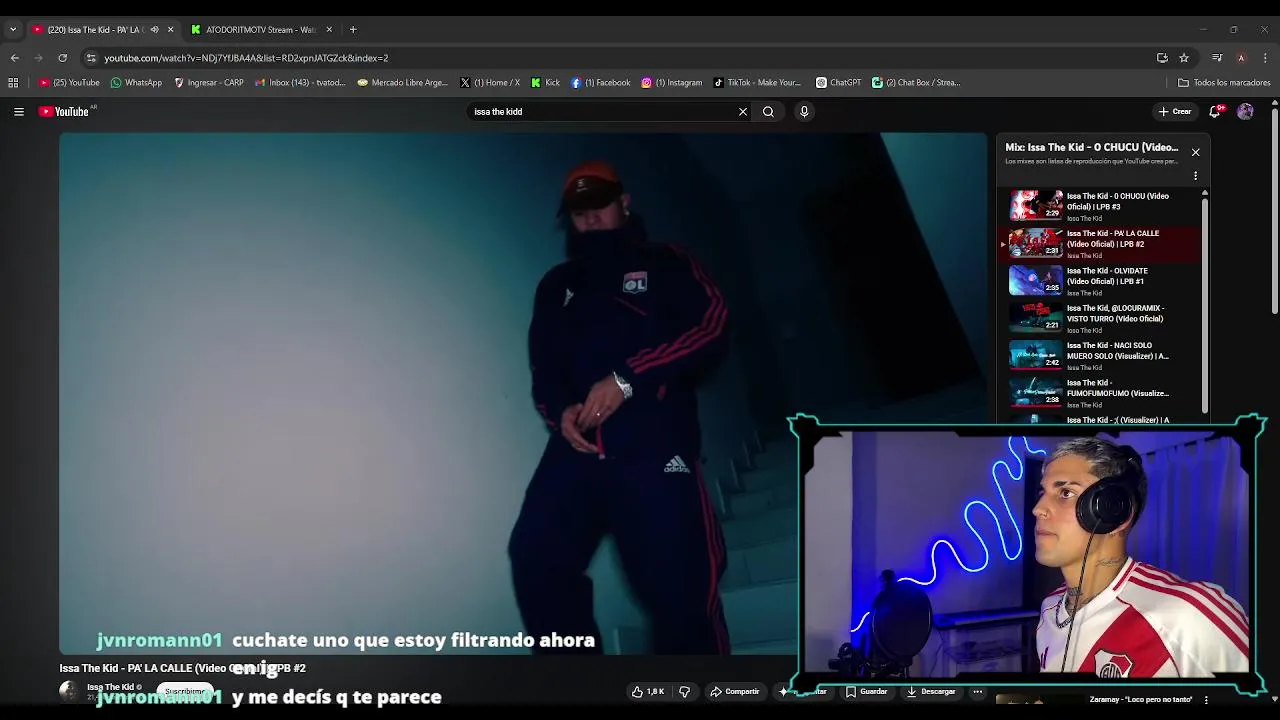Open the WhatsApp bookmark
The image size is (1280, 720).
click(136, 83)
